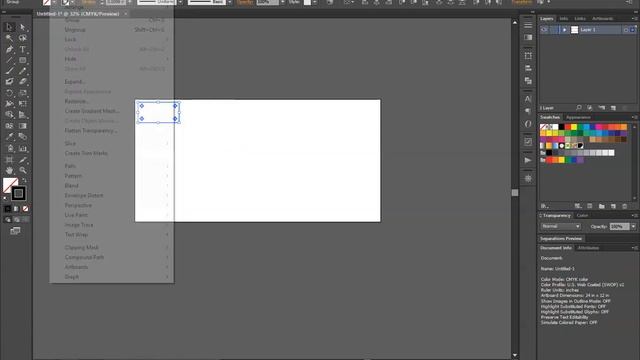Screen dimensions: 640x360
Task: Select the Paintbrush tool
Action: coord(9,71)
